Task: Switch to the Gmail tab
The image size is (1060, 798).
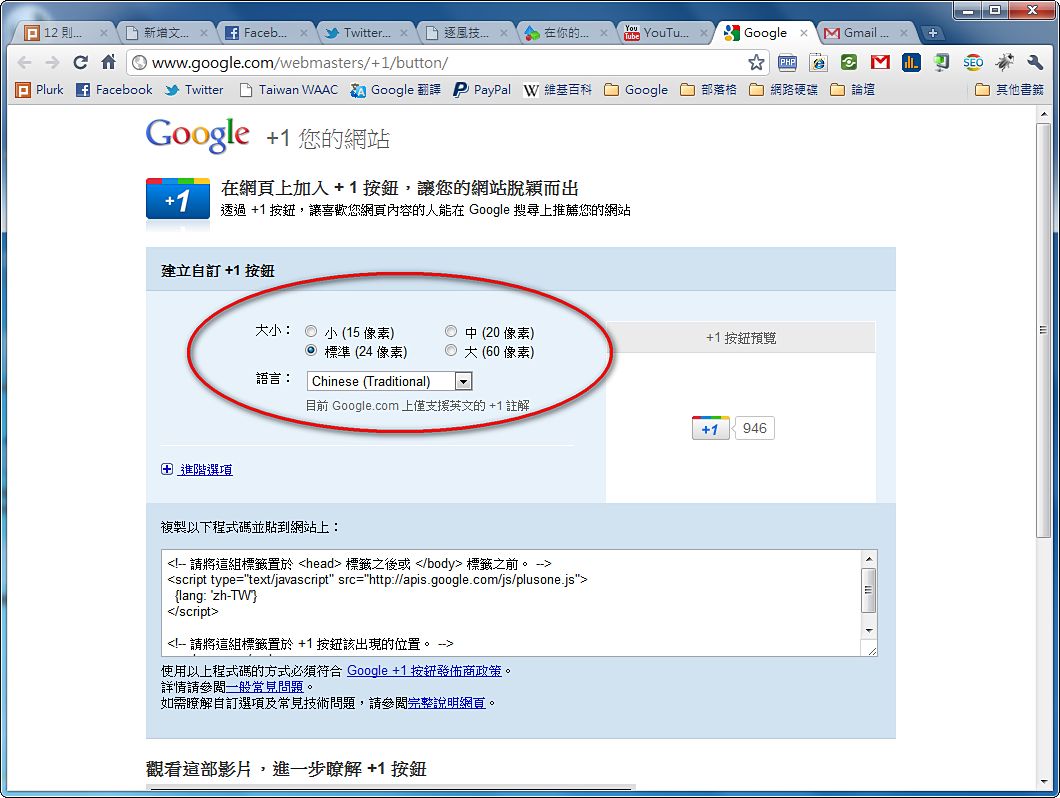Action: point(866,32)
